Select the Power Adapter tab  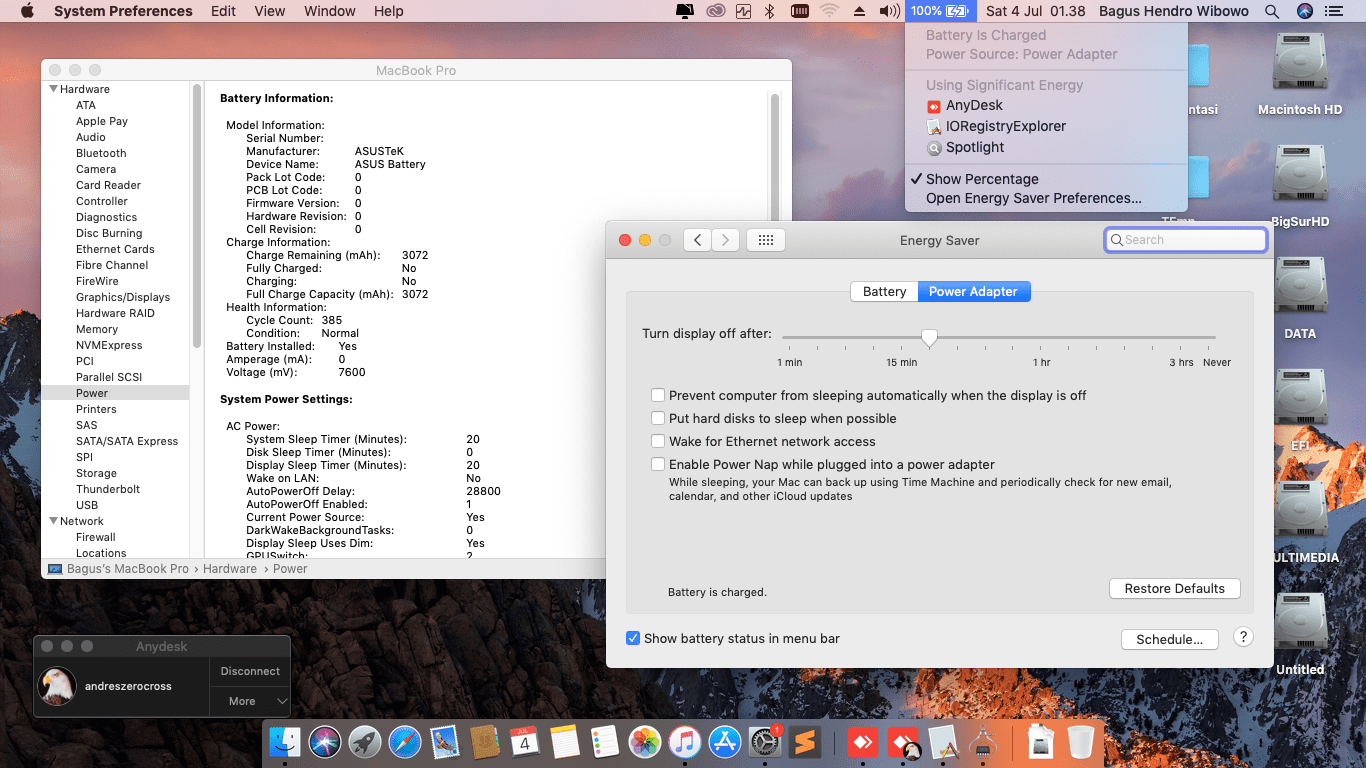973,292
